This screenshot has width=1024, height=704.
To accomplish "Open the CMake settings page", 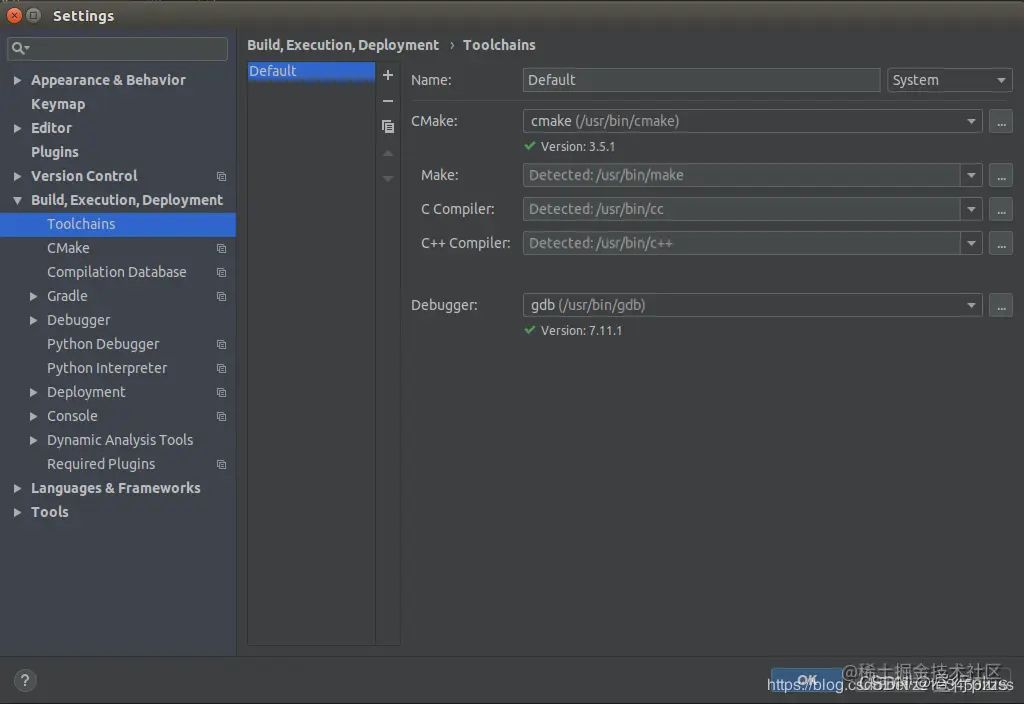I will point(69,248).
